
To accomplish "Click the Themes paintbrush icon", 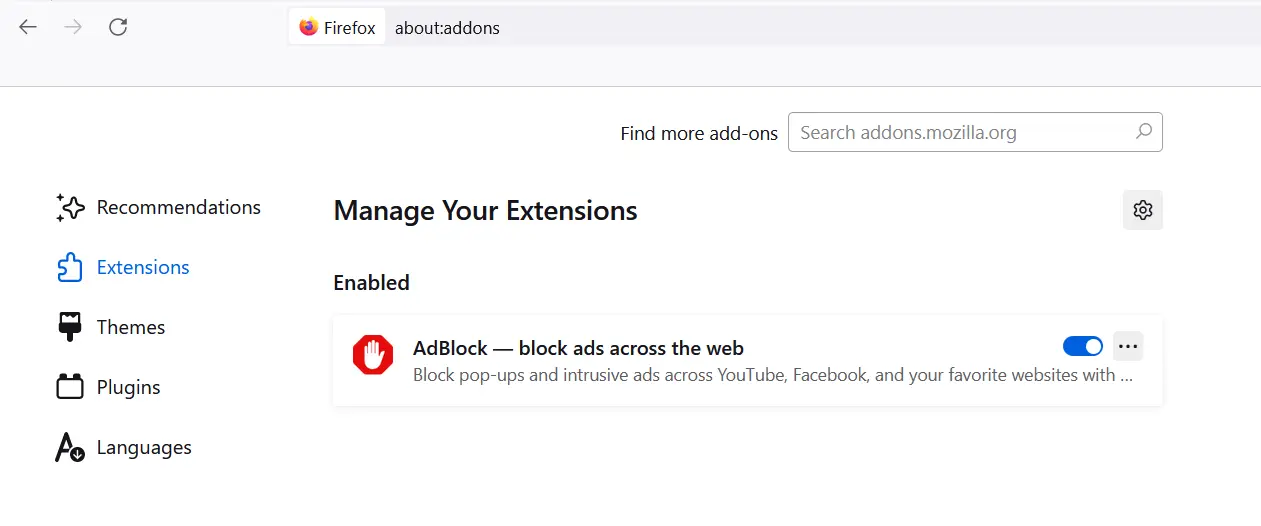I will click(70, 327).
